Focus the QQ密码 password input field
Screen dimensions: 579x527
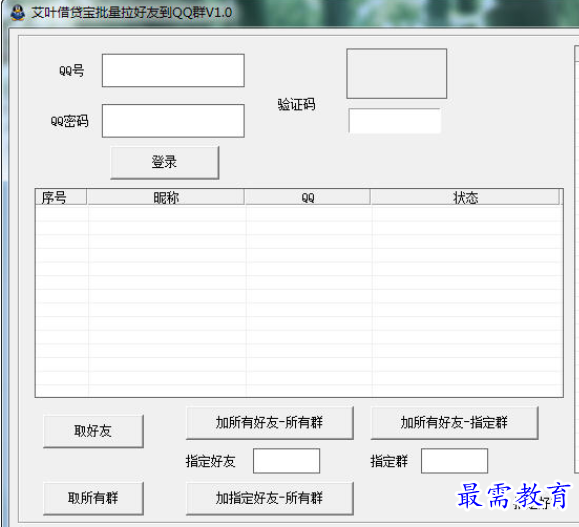173,121
